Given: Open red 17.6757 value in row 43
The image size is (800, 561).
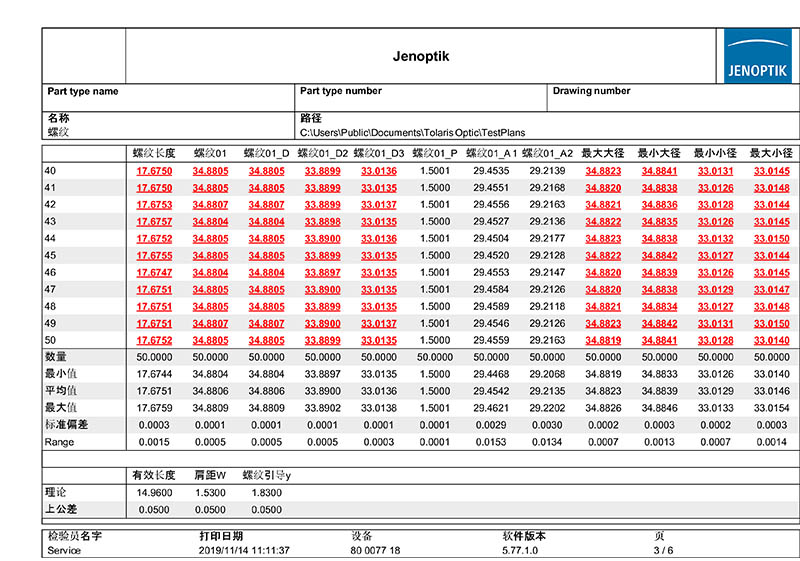Looking at the screenshot, I should point(154,222).
